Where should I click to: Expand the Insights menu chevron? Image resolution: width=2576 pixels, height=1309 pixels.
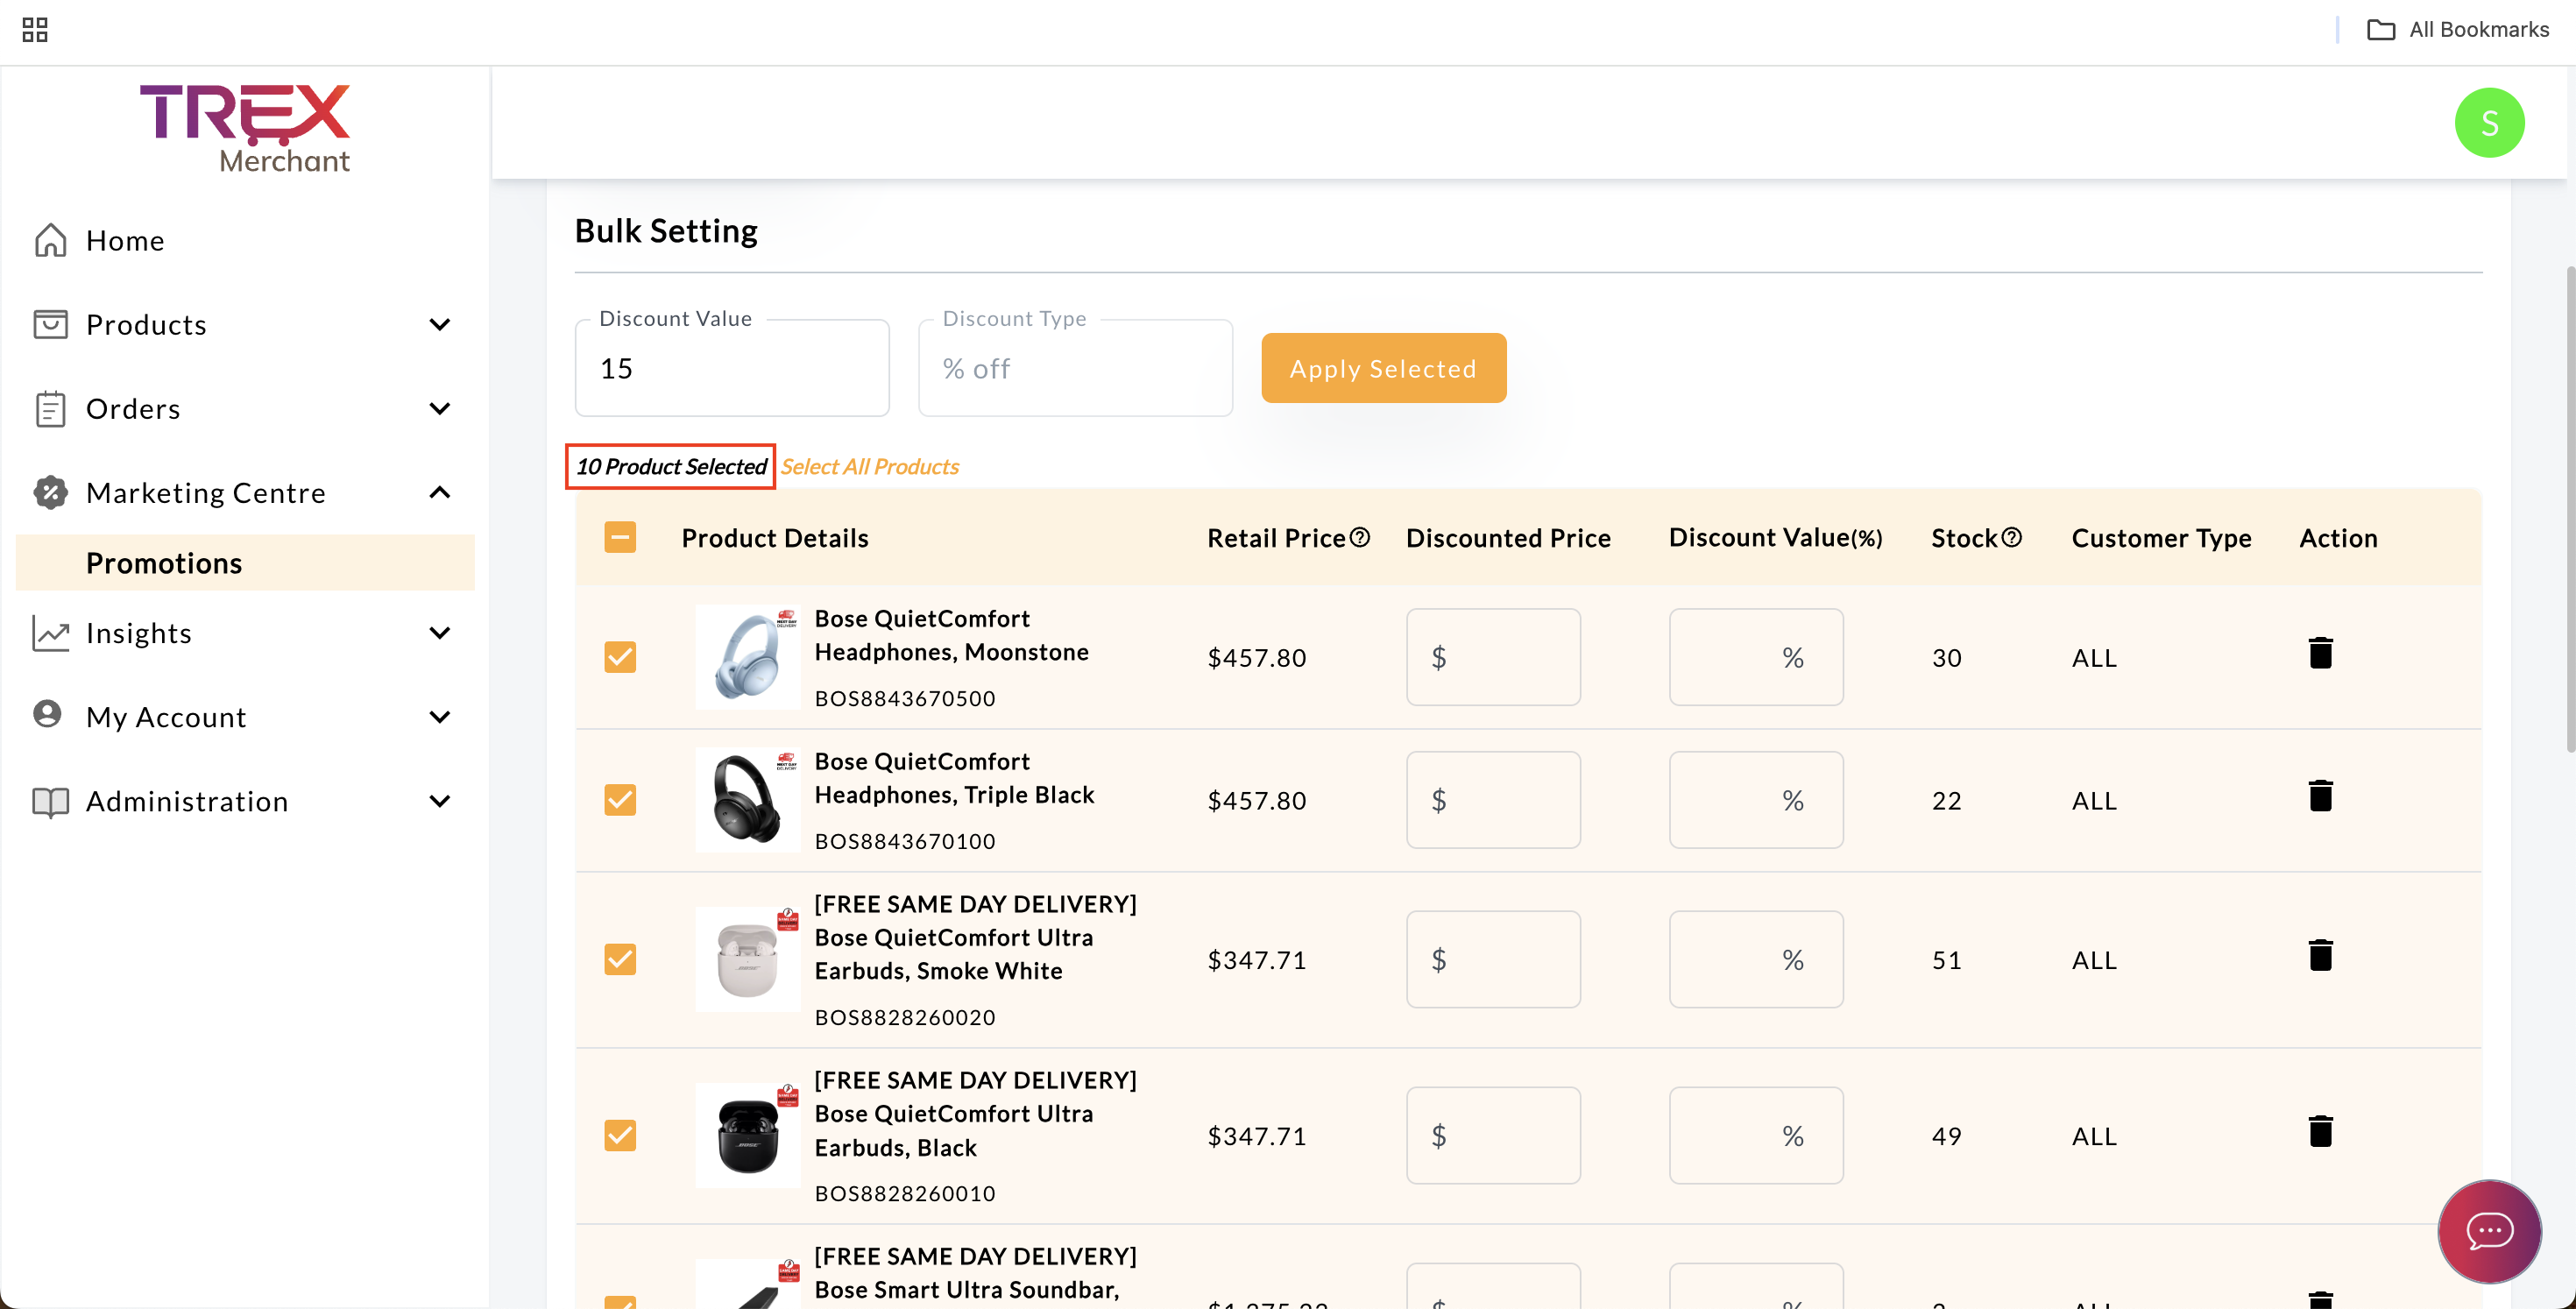(x=440, y=633)
